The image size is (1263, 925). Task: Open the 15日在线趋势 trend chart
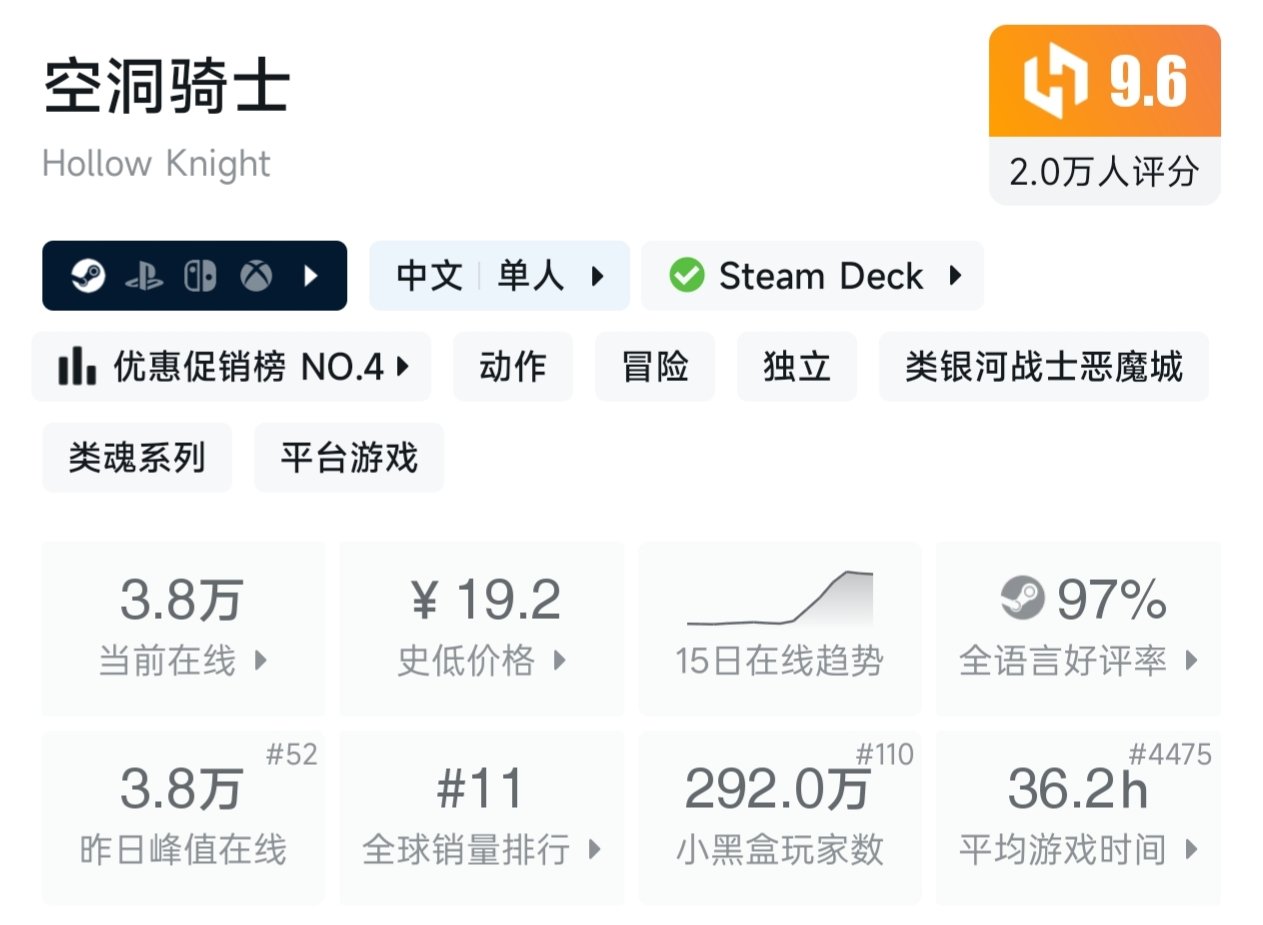click(x=779, y=627)
